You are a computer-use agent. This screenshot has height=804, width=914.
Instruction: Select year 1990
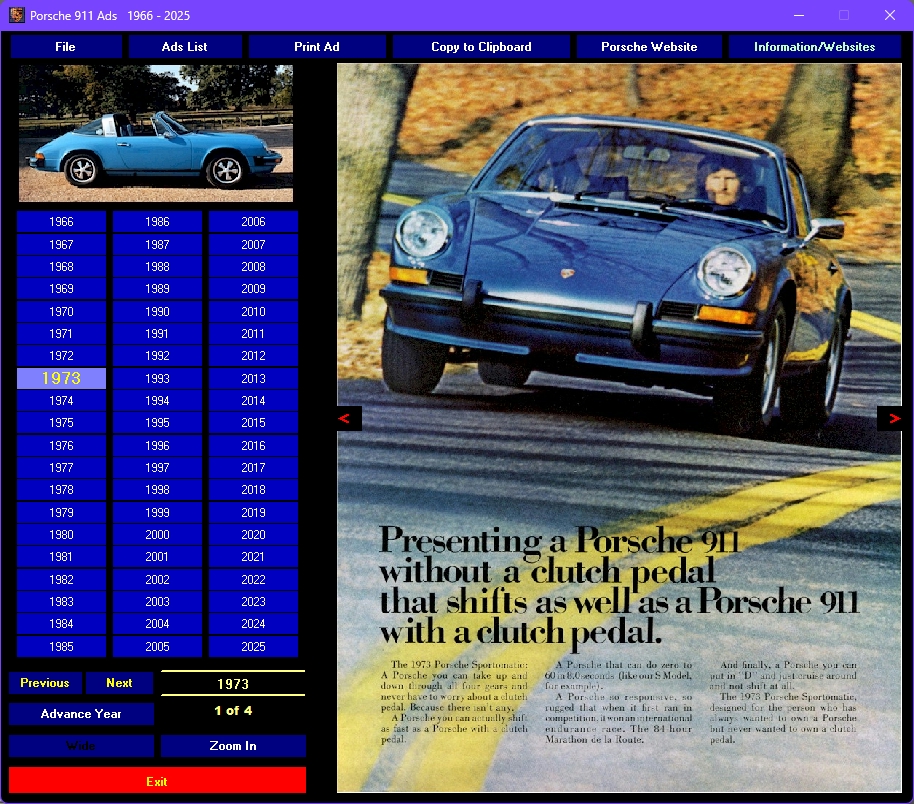coord(157,311)
